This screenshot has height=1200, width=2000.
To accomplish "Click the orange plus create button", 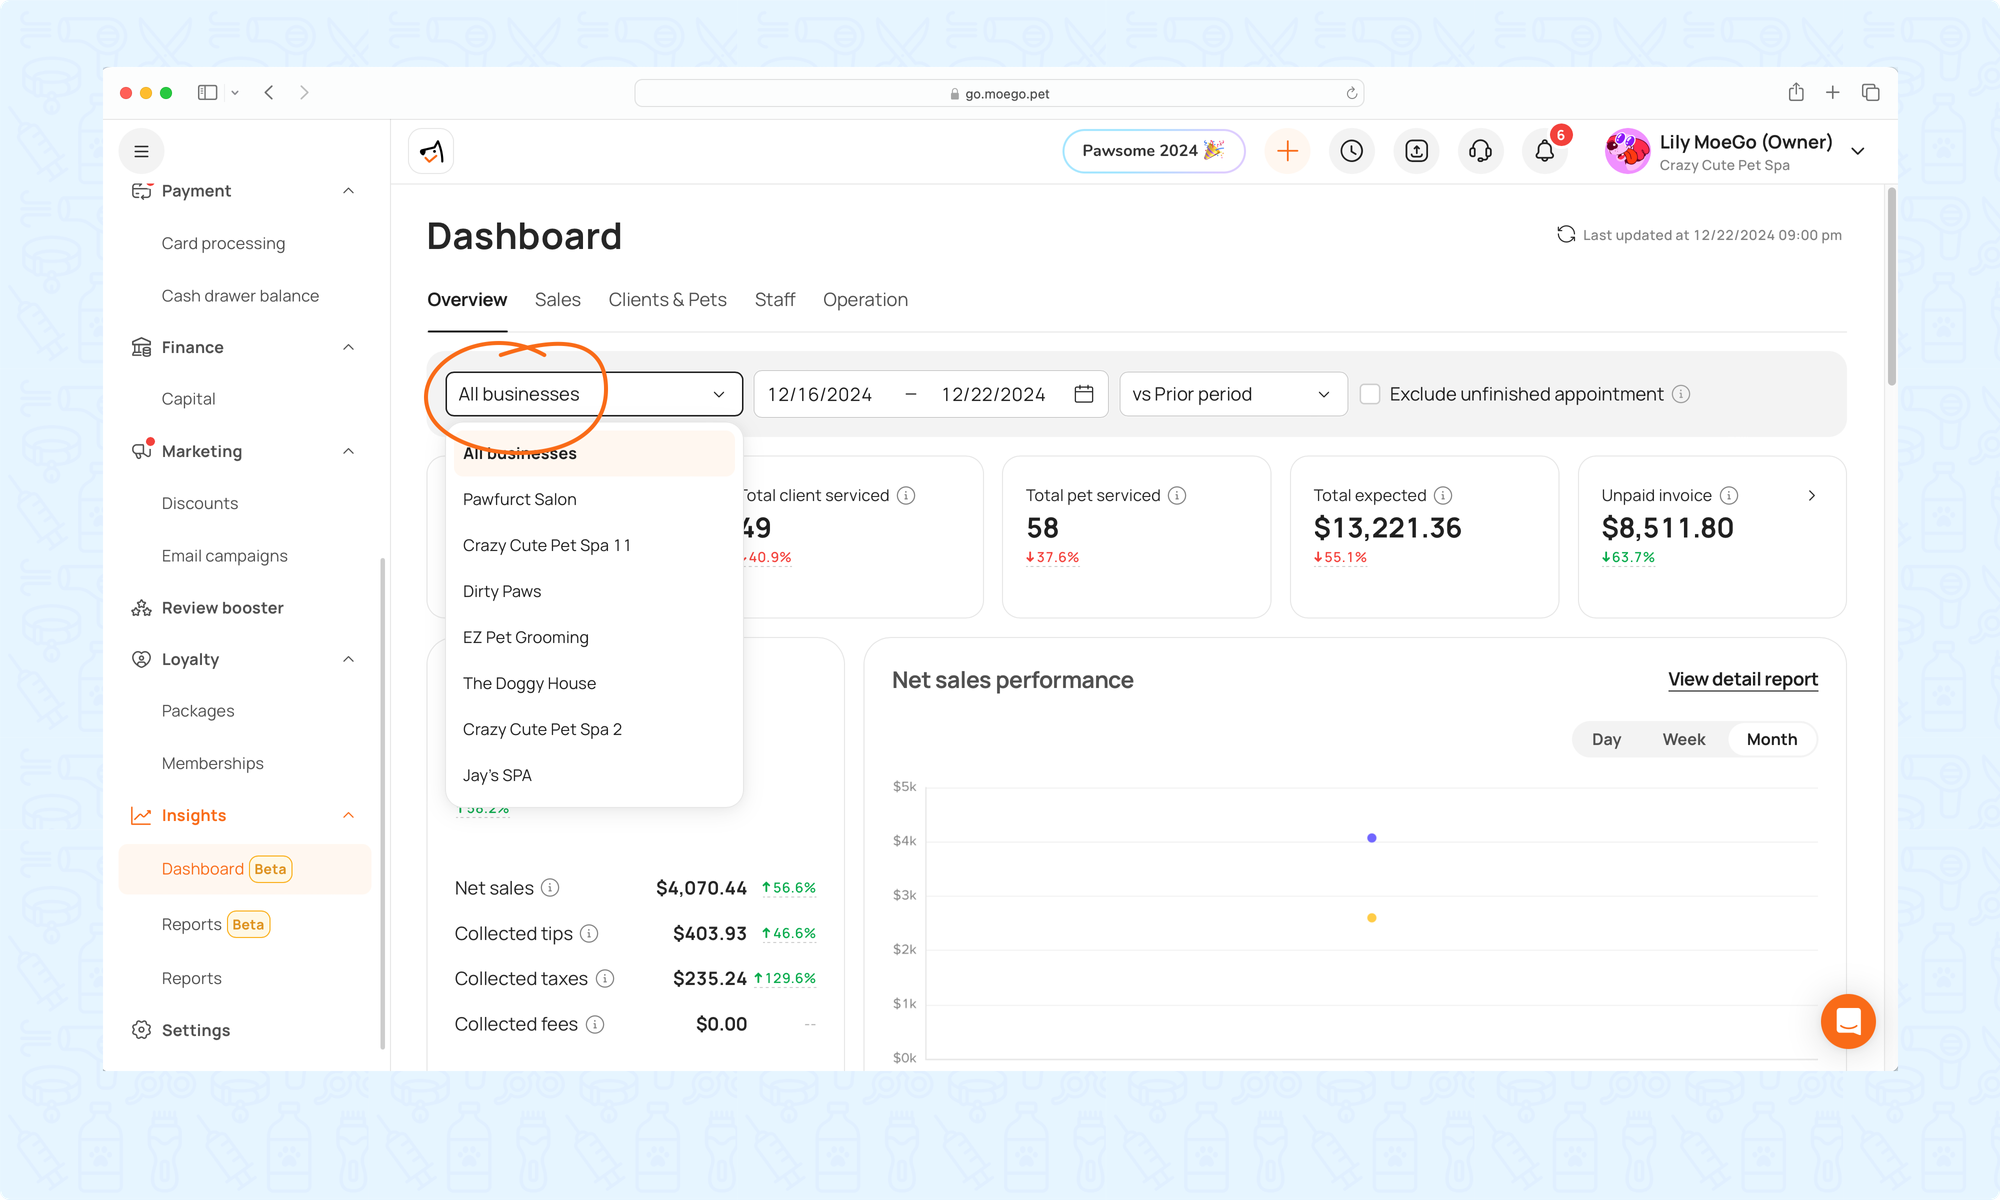I will (x=1287, y=151).
